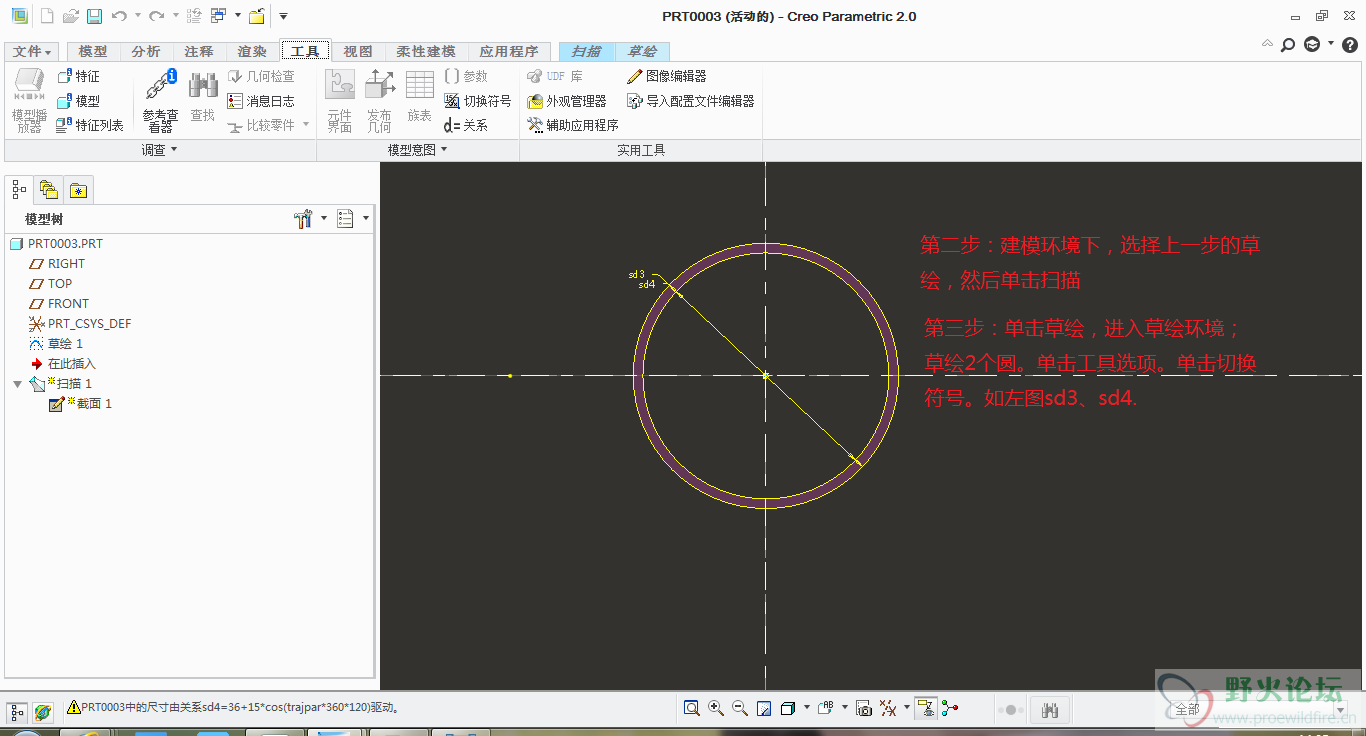
Task: Click the 切换符号 (switch symbols) tool icon
Action: (x=452, y=101)
